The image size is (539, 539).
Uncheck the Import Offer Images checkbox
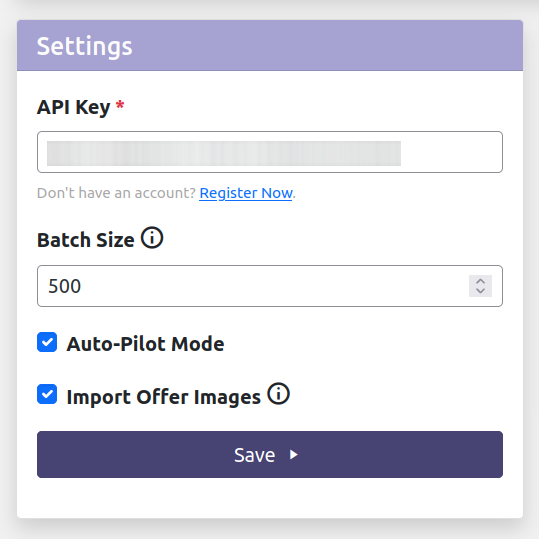click(47, 394)
